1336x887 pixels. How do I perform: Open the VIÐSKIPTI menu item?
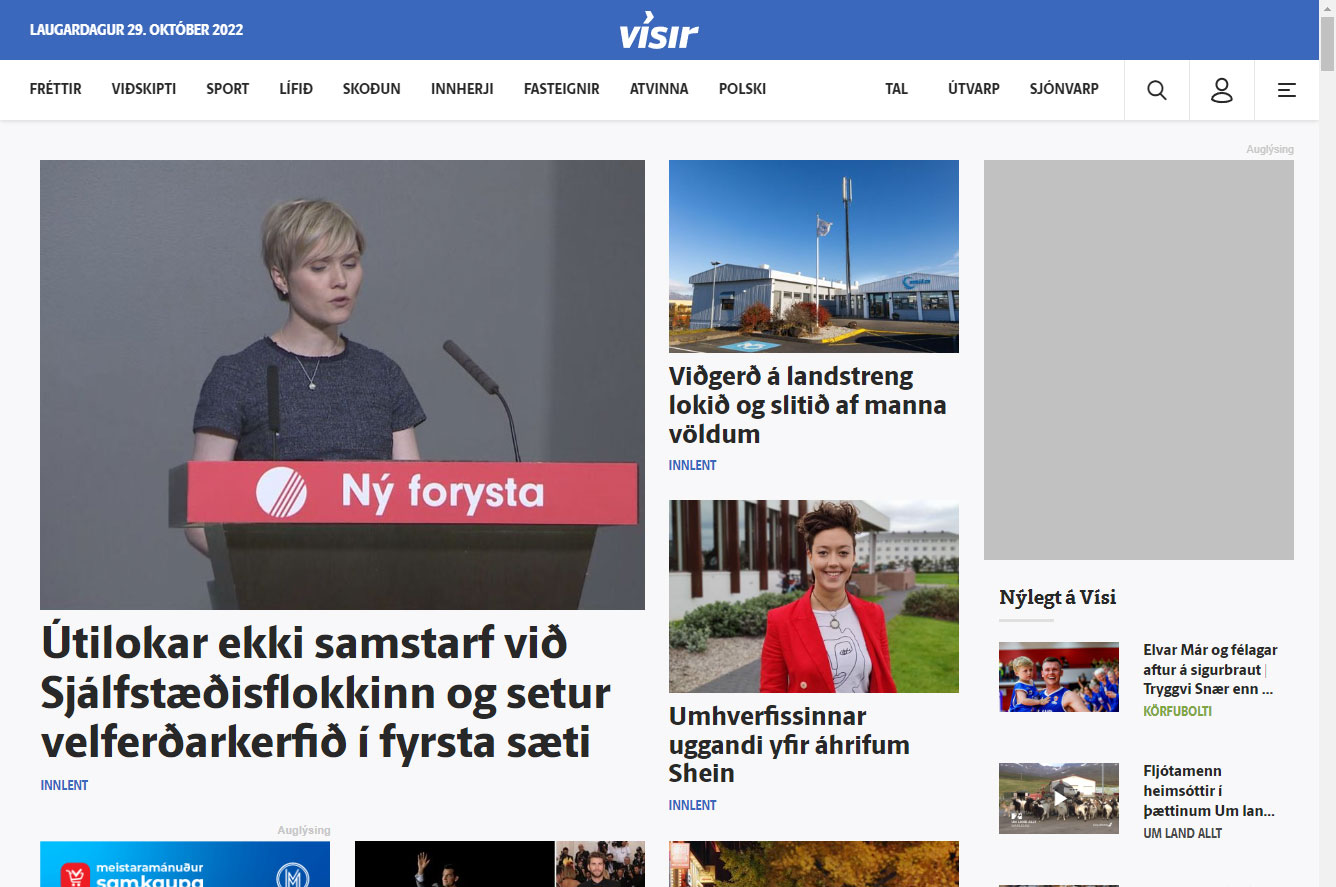(x=143, y=89)
